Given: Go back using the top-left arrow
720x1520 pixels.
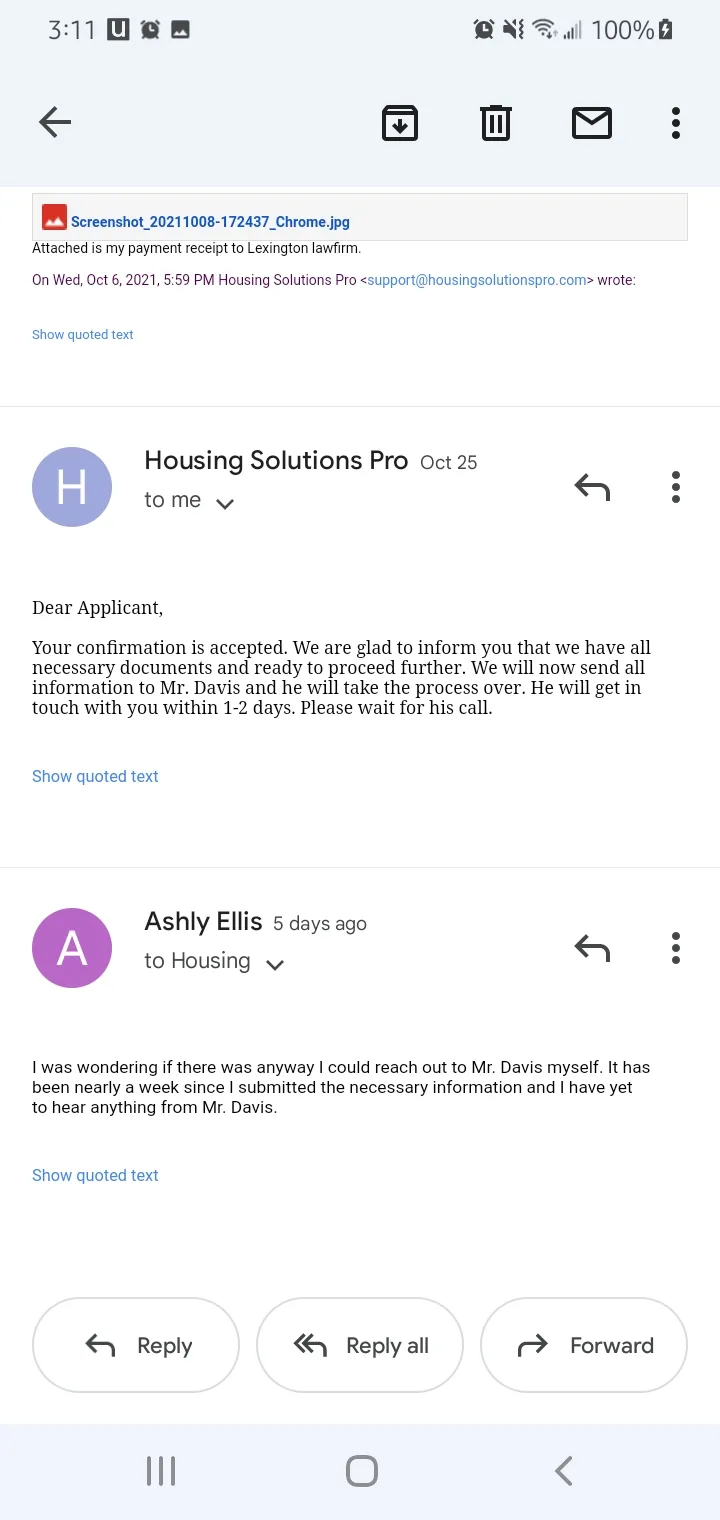Looking at the screenshot, I should 55,123.
